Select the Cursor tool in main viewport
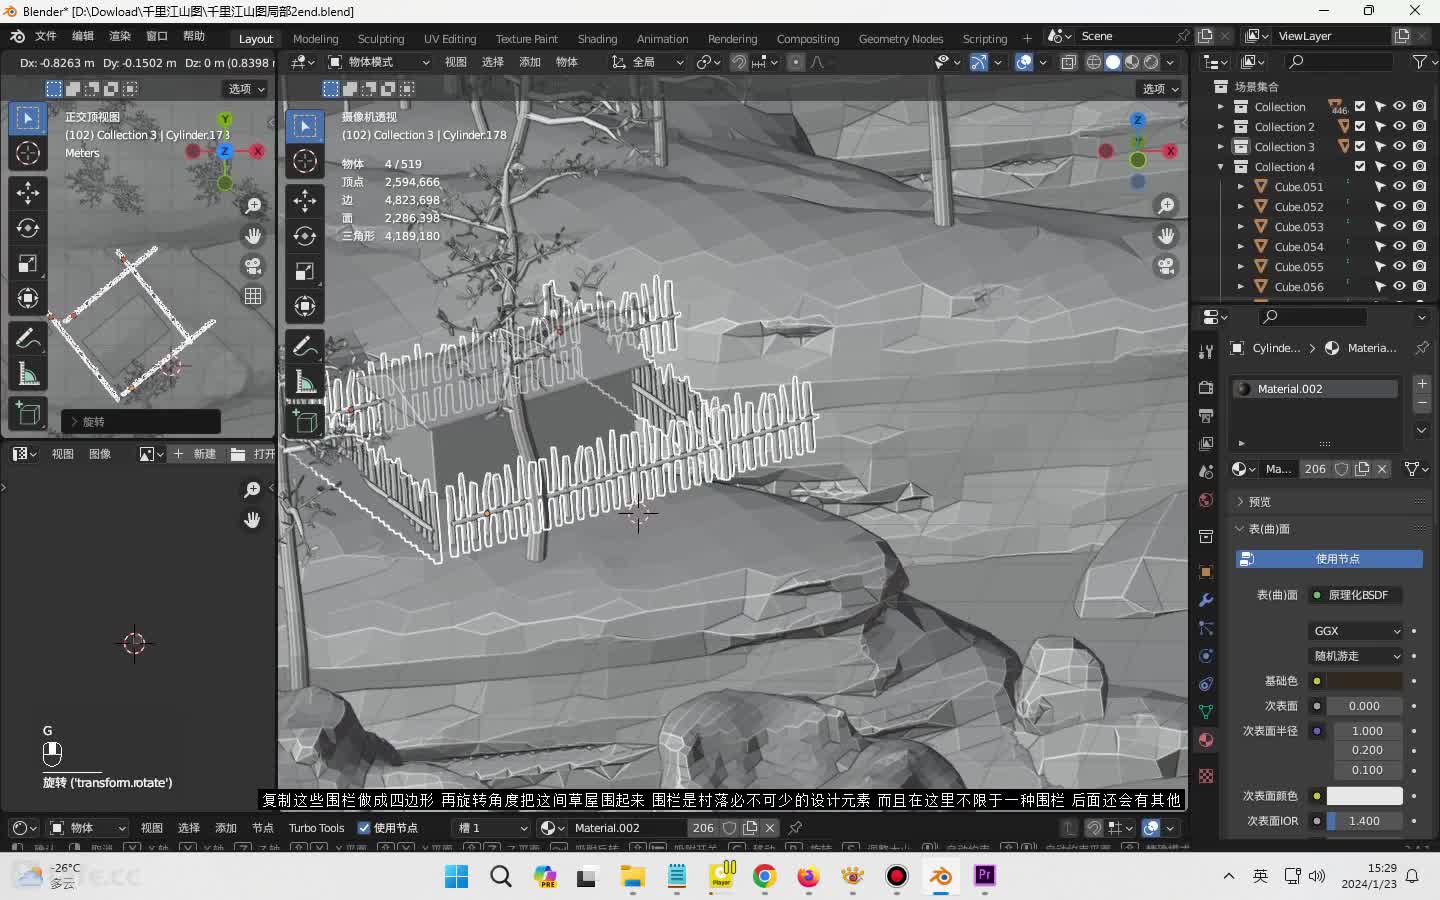This screenshot has width=1440, height=900. pyautogui.click(x=305, y=161)
